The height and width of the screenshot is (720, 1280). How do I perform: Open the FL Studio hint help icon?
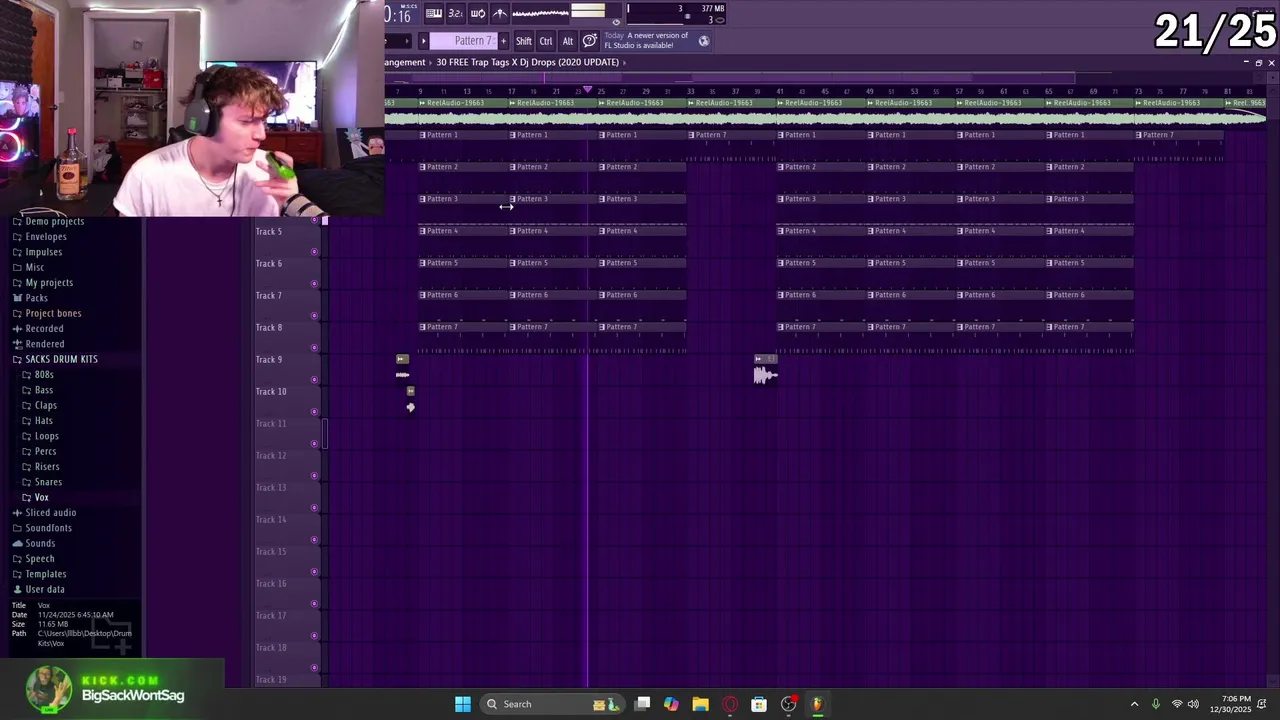(590, 41)
